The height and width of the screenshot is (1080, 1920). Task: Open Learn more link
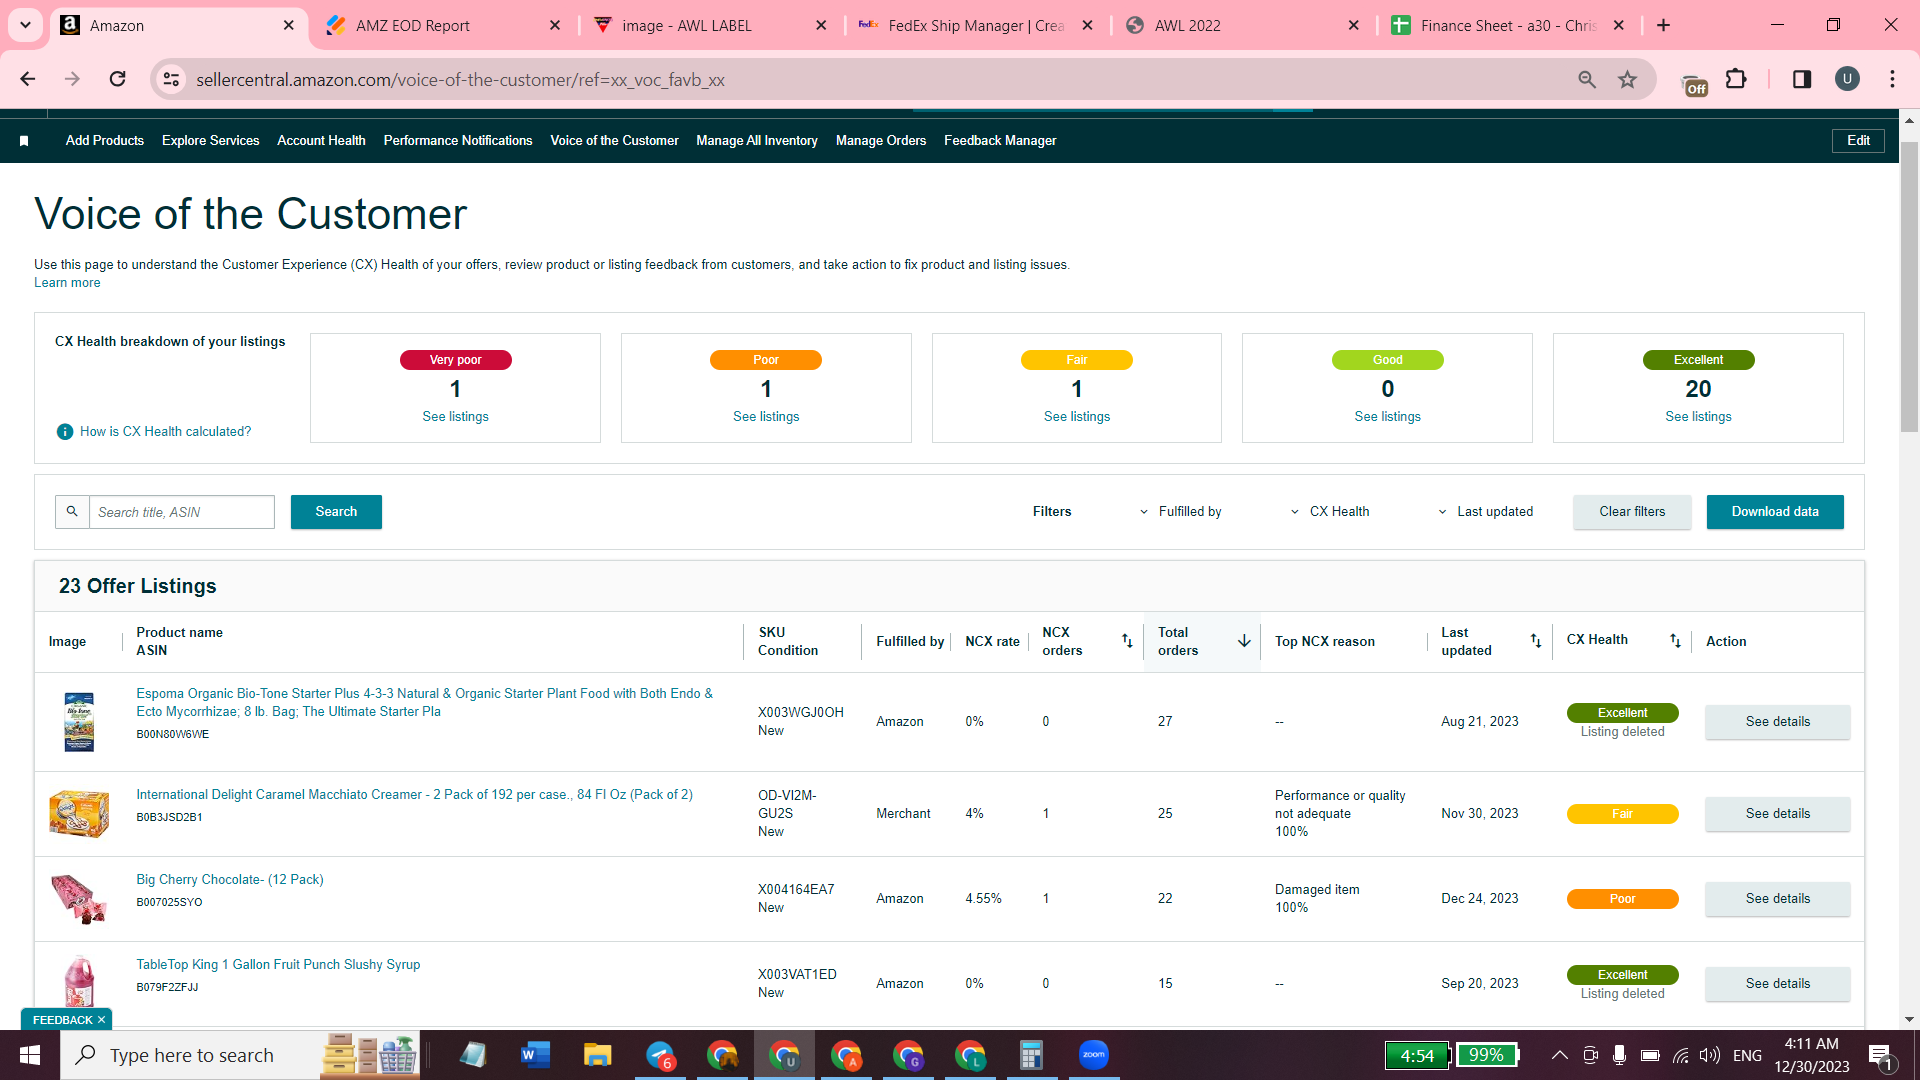point(67,283)
